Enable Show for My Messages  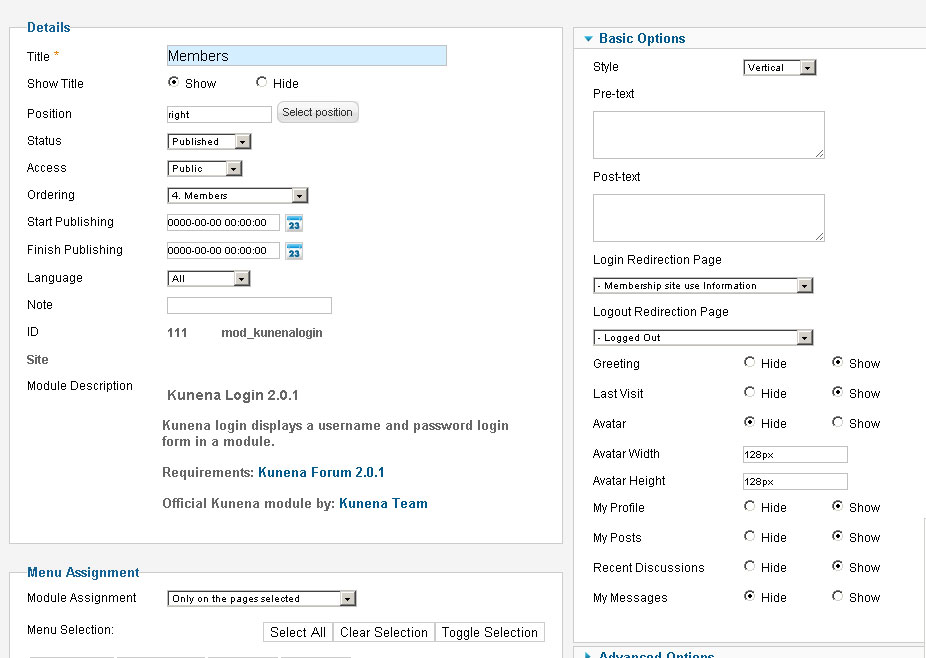coord(838,597)
